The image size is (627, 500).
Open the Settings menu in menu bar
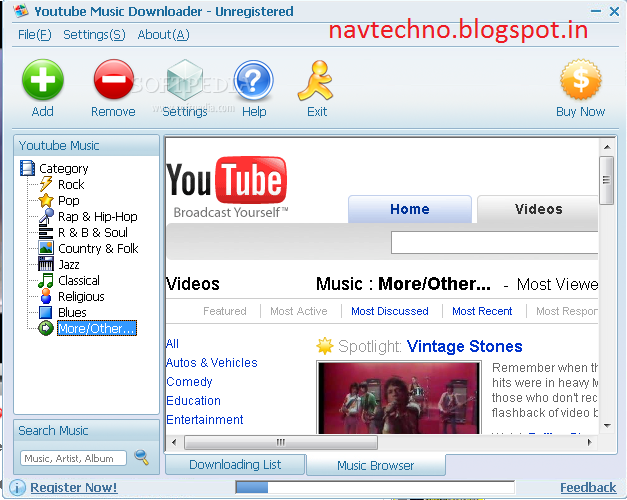tap(94, 35)
